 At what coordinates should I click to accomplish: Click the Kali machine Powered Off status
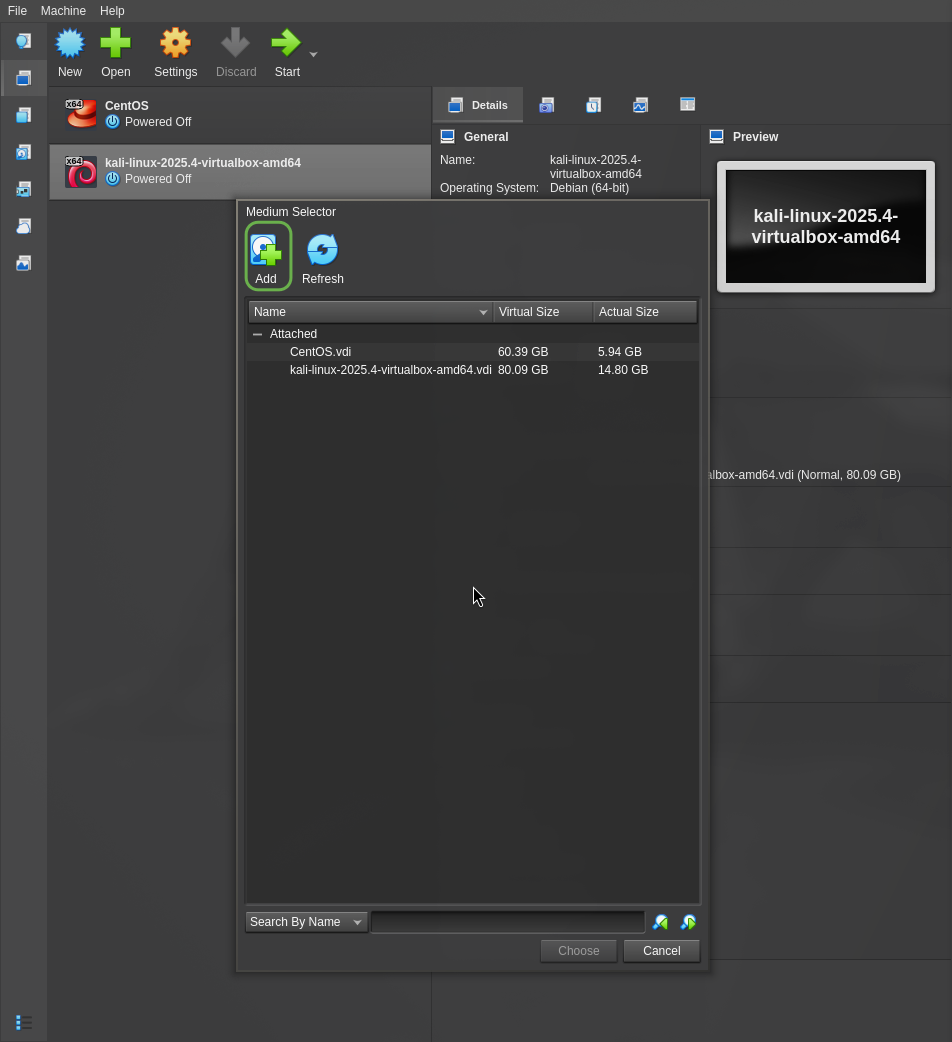point(158,179)
